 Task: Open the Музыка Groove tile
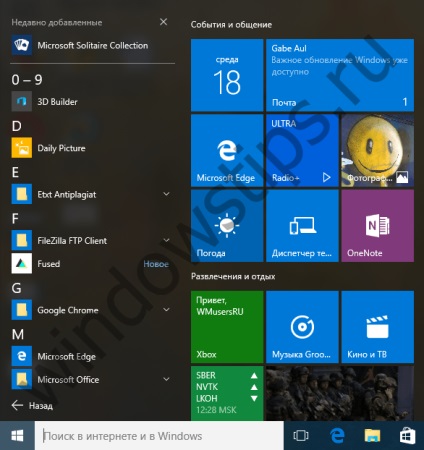point(302,327)
